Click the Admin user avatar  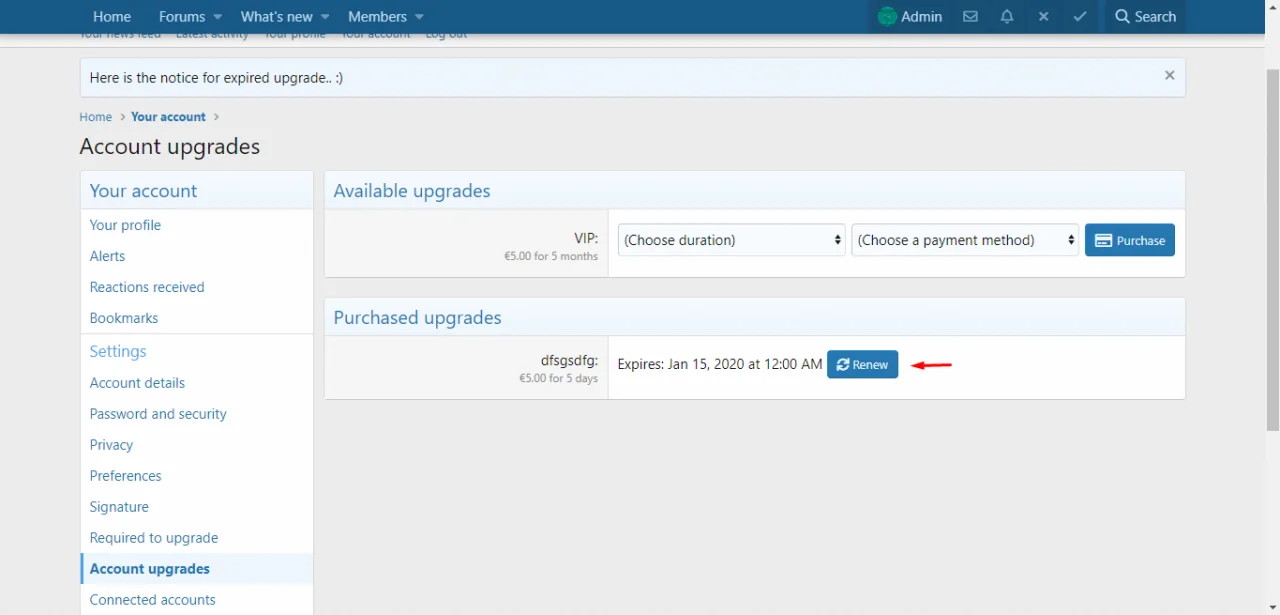[x=887, y=17]
